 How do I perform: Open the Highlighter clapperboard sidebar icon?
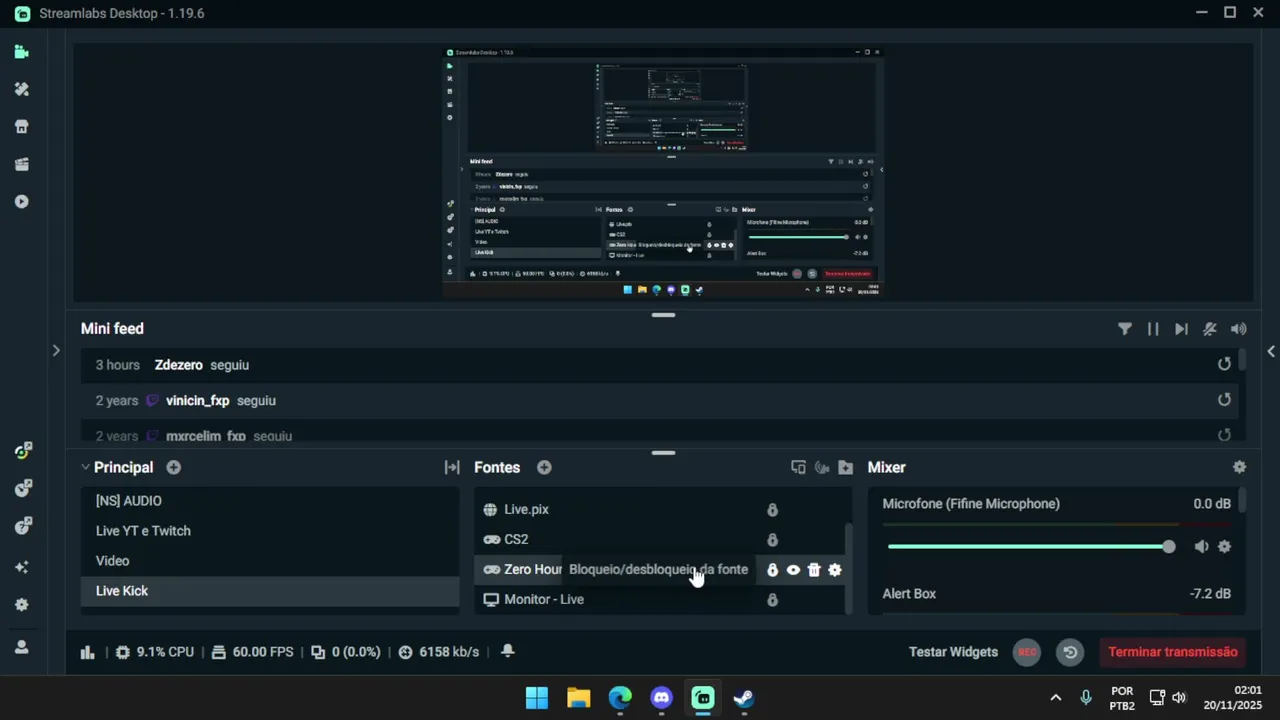(x=22, y=164)
